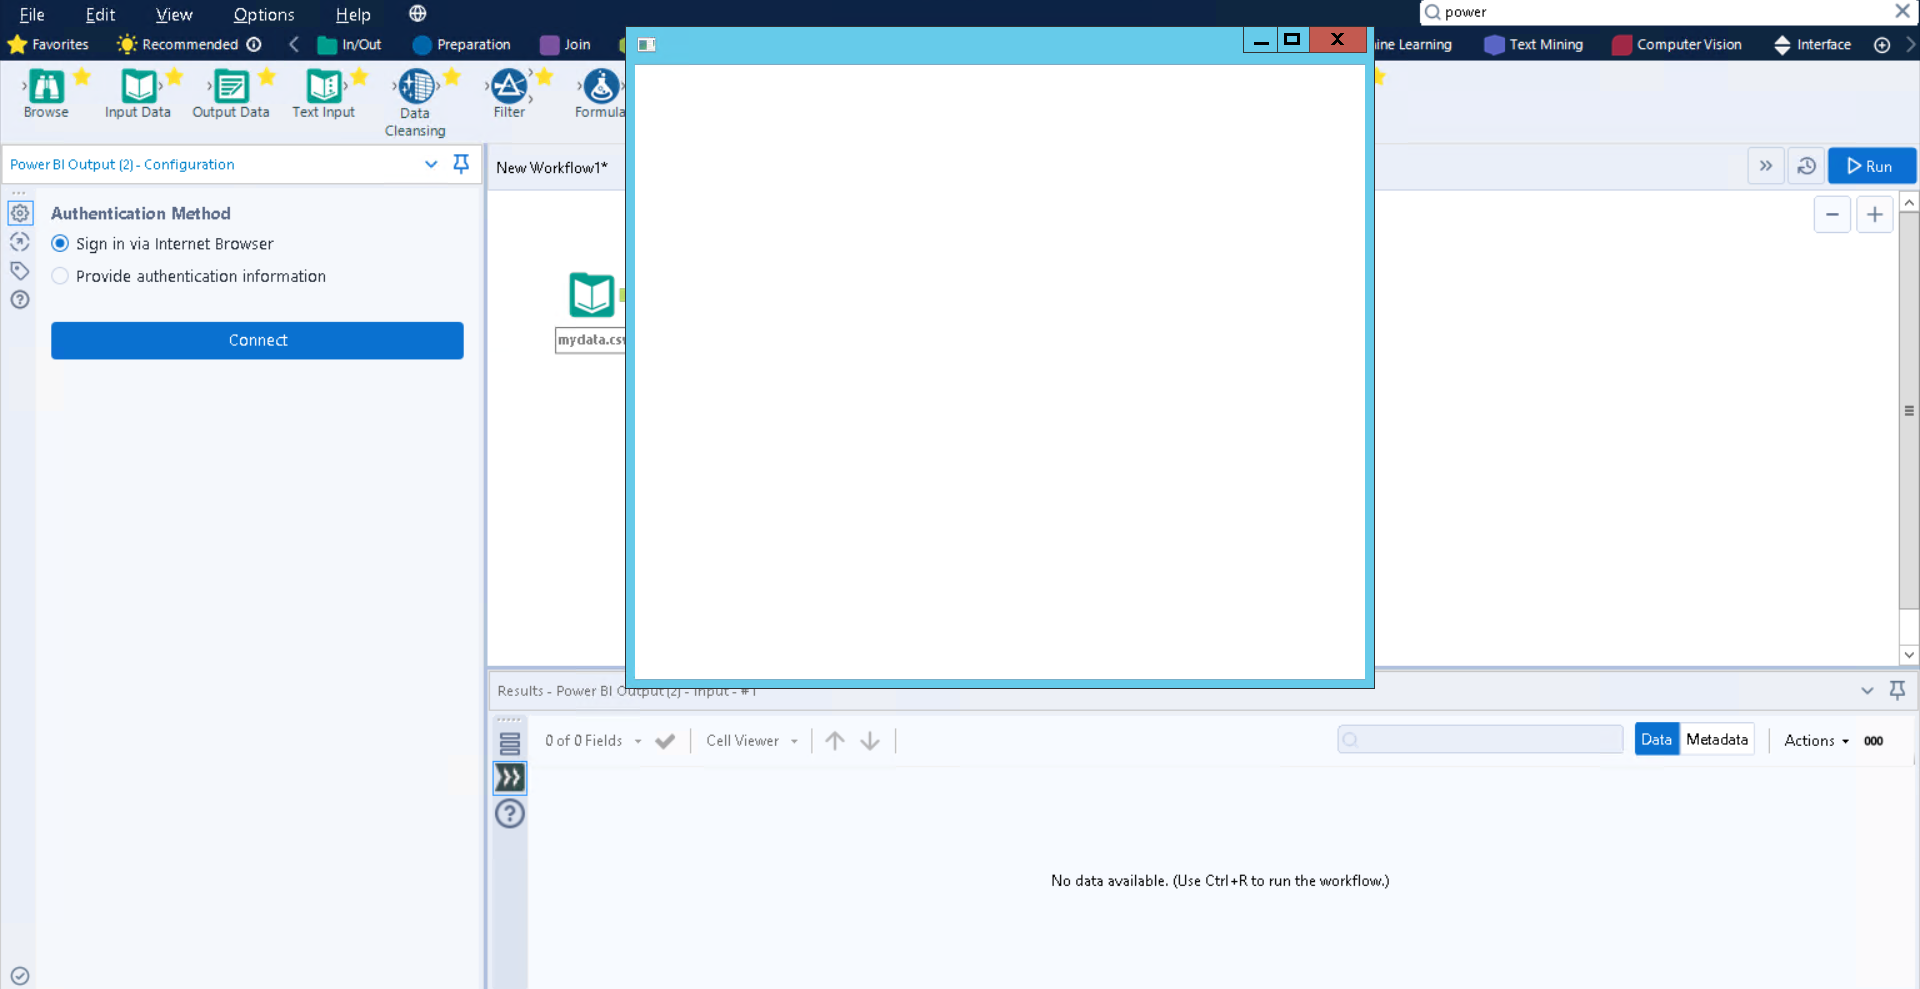1920x989 pixels.
Task: Open the Cell Viewer dropdown
Action: [x=751, y=741]
